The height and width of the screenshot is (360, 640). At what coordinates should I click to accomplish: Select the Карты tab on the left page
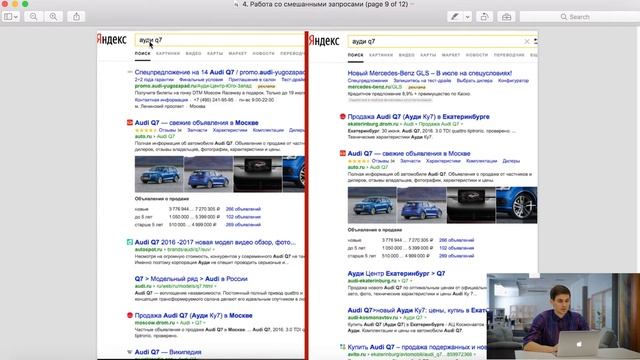click(x=215, y=53)
